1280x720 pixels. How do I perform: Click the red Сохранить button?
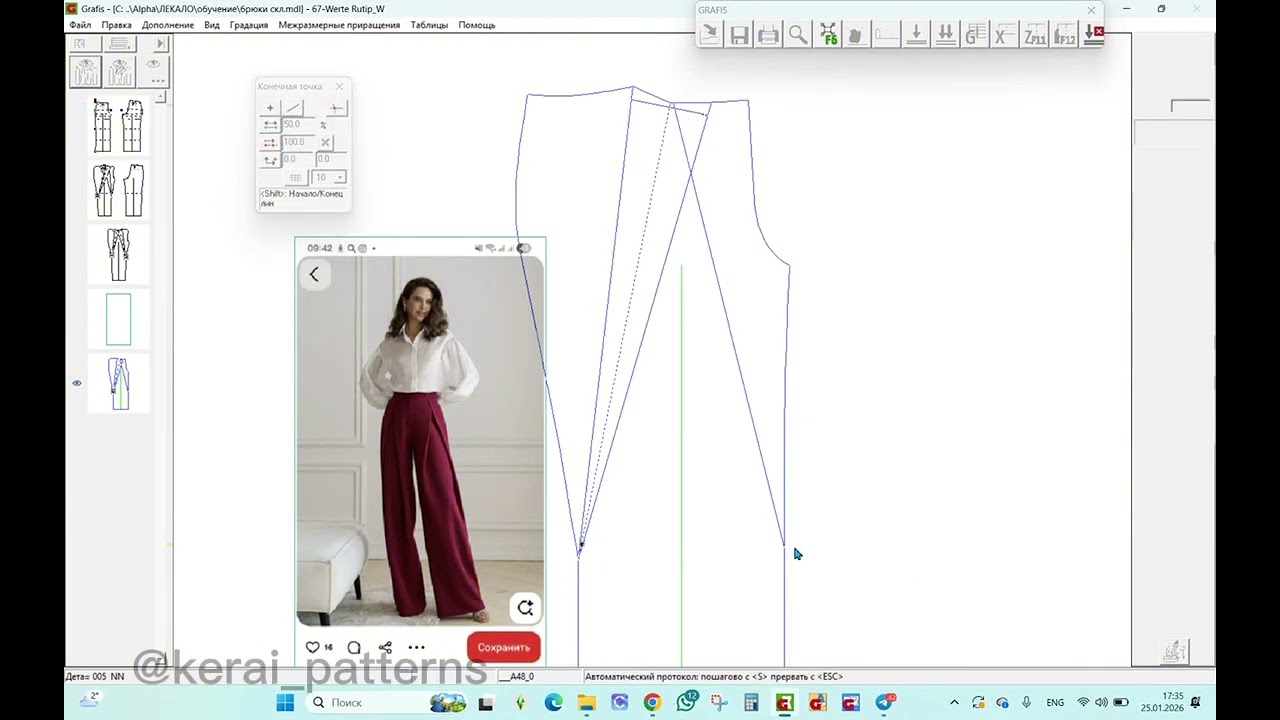[504, 647]
